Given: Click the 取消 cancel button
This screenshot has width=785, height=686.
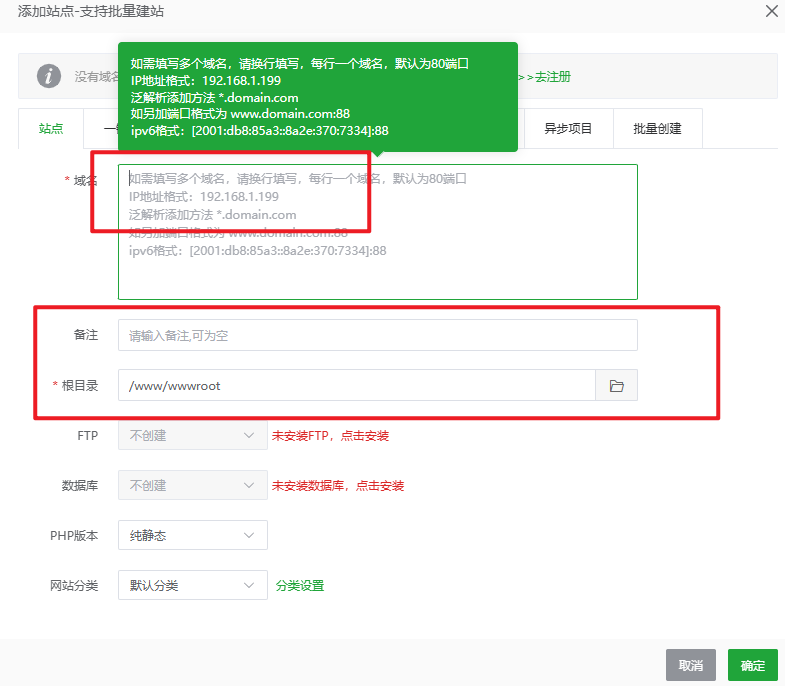Looking at the screenshot, I should (691, 665).
